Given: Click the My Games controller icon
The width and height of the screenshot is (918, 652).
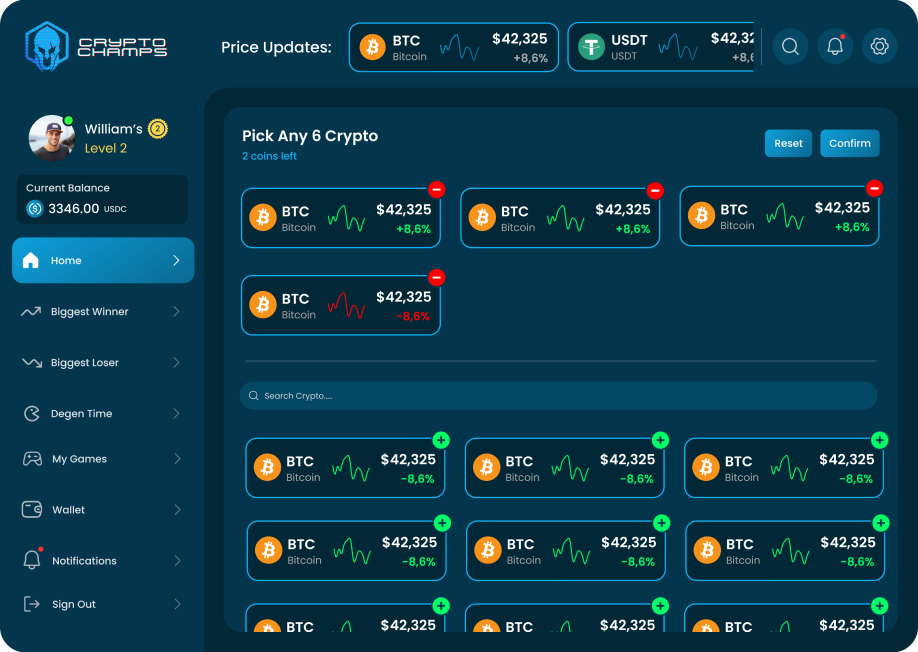Looking at the screenshot, I should point(32,459).
